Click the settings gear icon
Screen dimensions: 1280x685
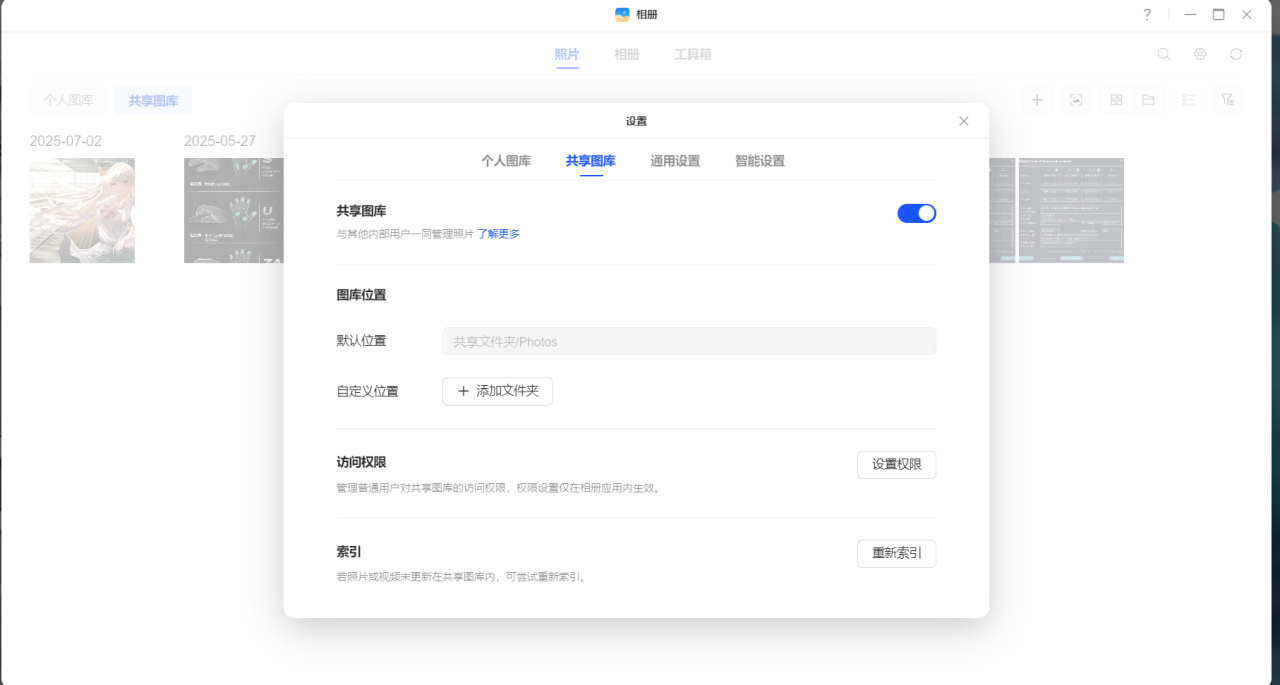pos(1200,54)
